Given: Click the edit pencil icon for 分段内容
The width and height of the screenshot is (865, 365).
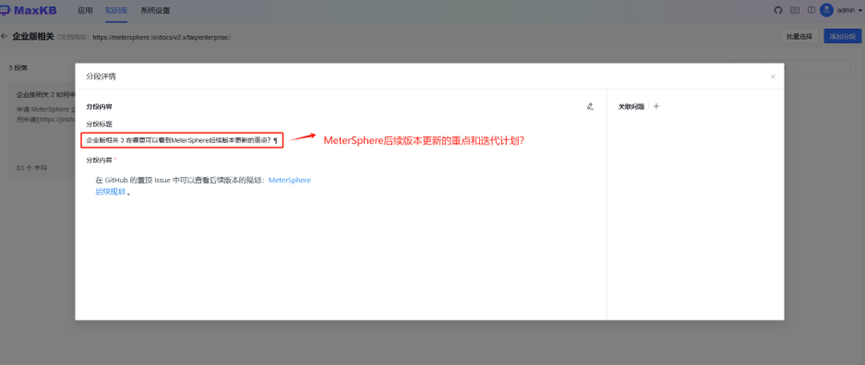Looking at the screenshot, I should click(590, 106).
